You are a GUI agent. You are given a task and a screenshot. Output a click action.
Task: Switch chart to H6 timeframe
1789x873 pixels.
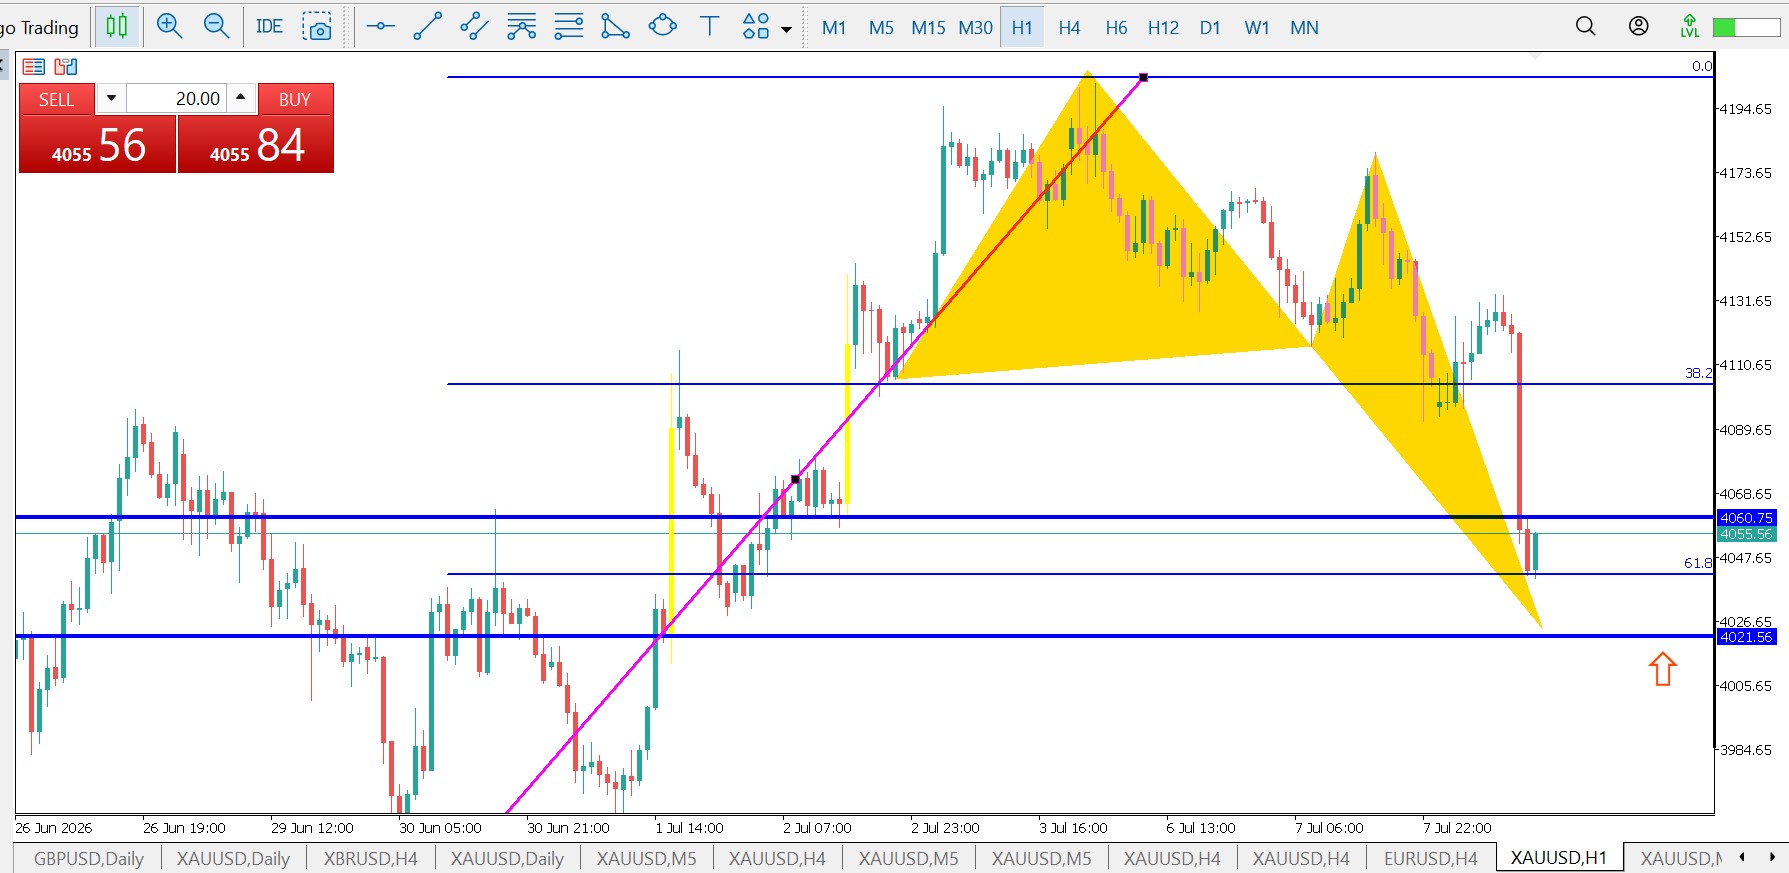(1116, 28)
